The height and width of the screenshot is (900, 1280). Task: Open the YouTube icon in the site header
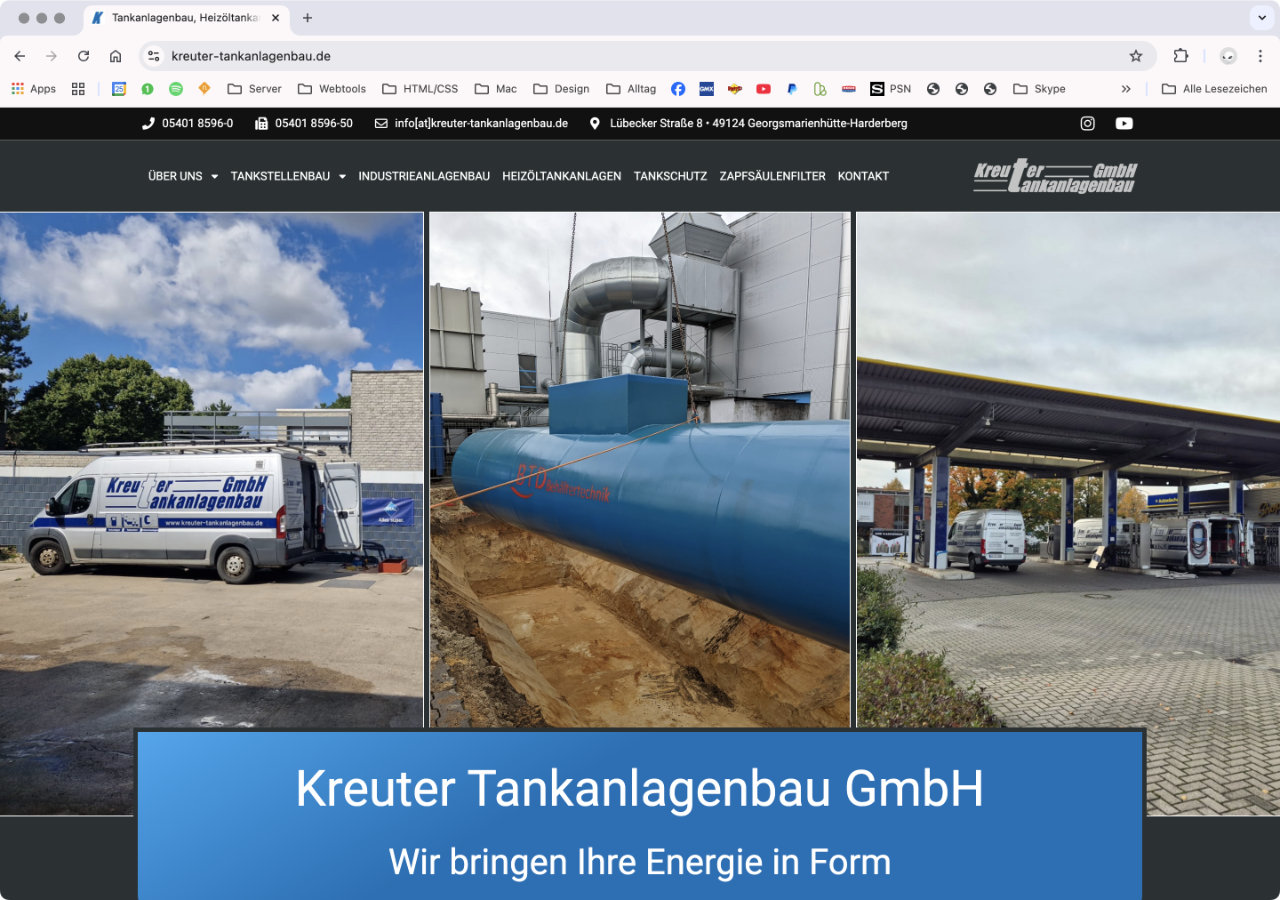tap(1124, 123)
